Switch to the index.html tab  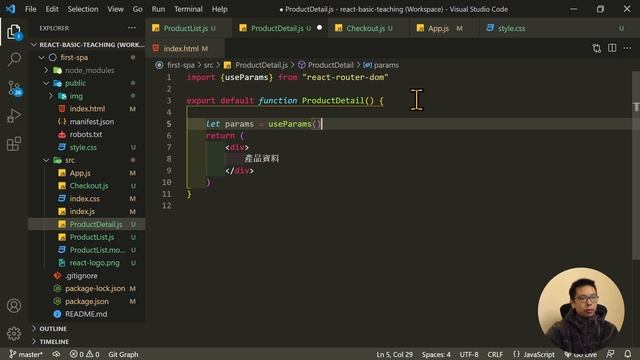pos(185,49)
